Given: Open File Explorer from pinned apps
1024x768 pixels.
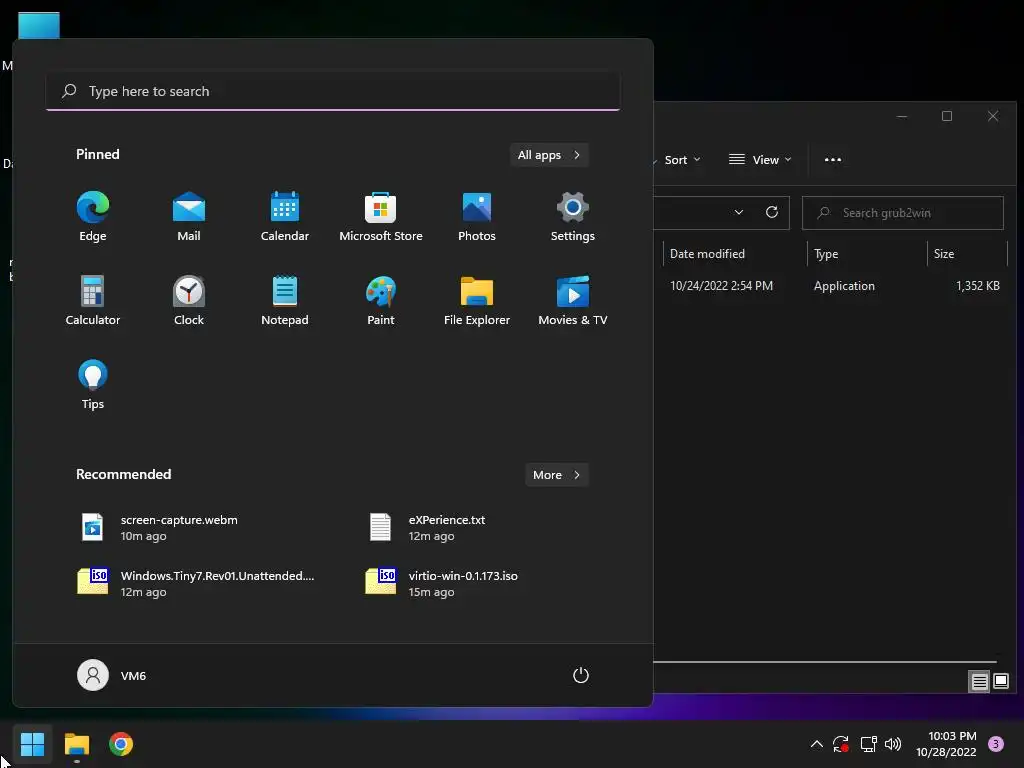Looking at the screenshot, I should [x=477, y=301].
